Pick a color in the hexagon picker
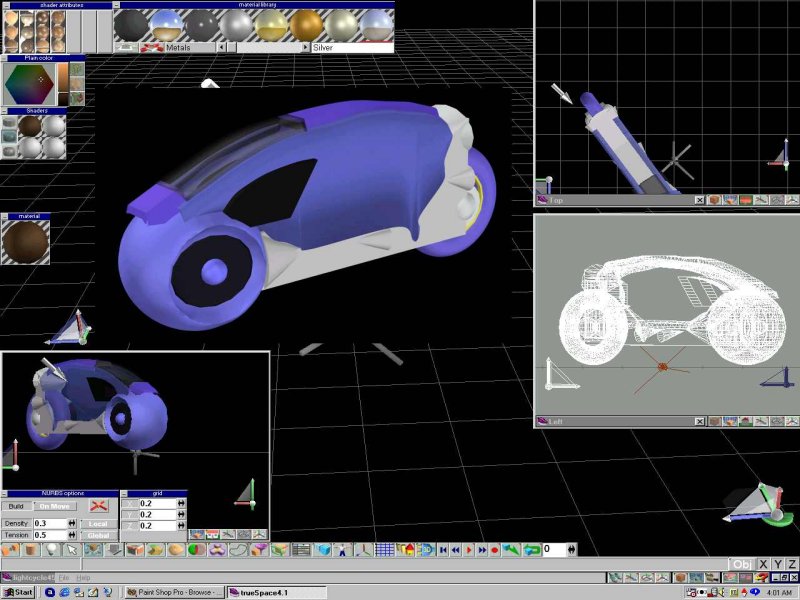Viewport: 800px width, 600px height. pyautogui.click(x=29, y=84)
